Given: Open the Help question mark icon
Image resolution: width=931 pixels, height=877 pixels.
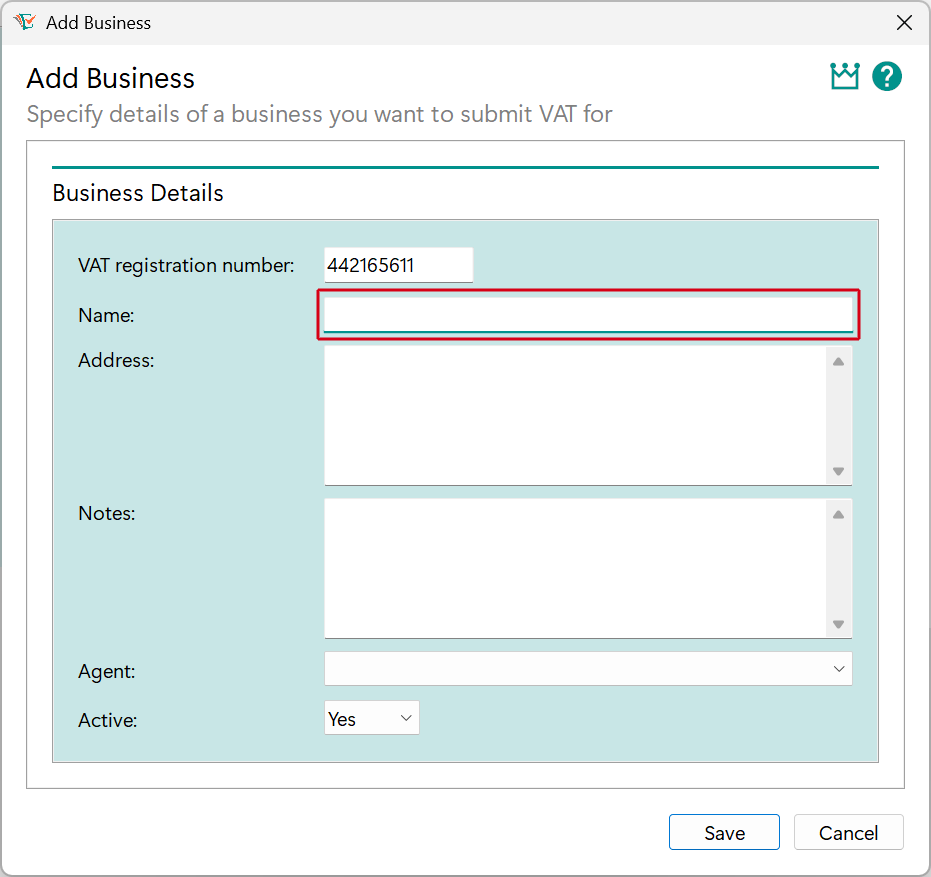Looking at the screenshot, I should tap(887, 76).
